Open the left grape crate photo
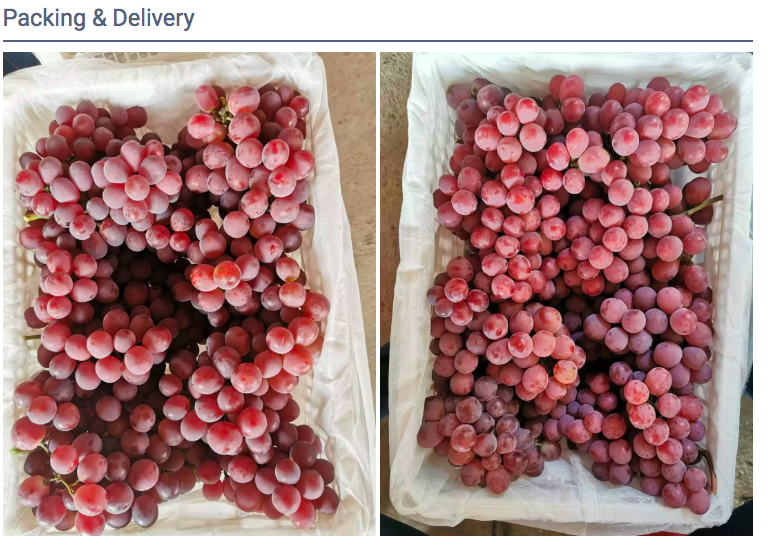771x536 pixels. pos(189,294)
